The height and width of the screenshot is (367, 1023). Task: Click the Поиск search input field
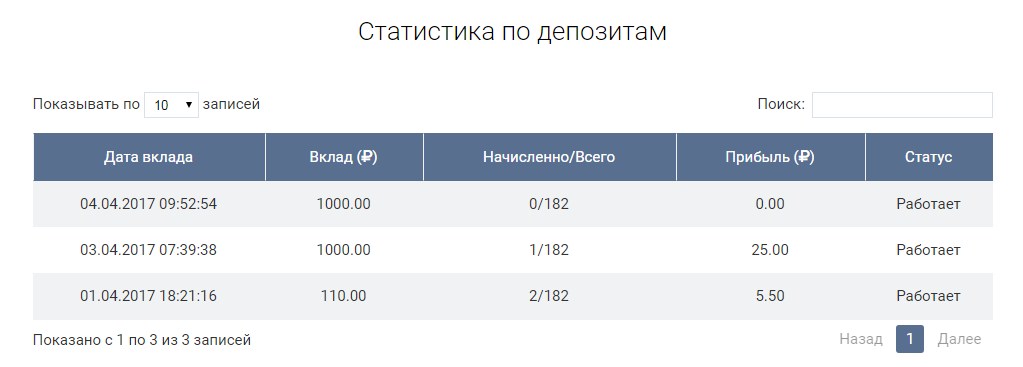point(902,105)
